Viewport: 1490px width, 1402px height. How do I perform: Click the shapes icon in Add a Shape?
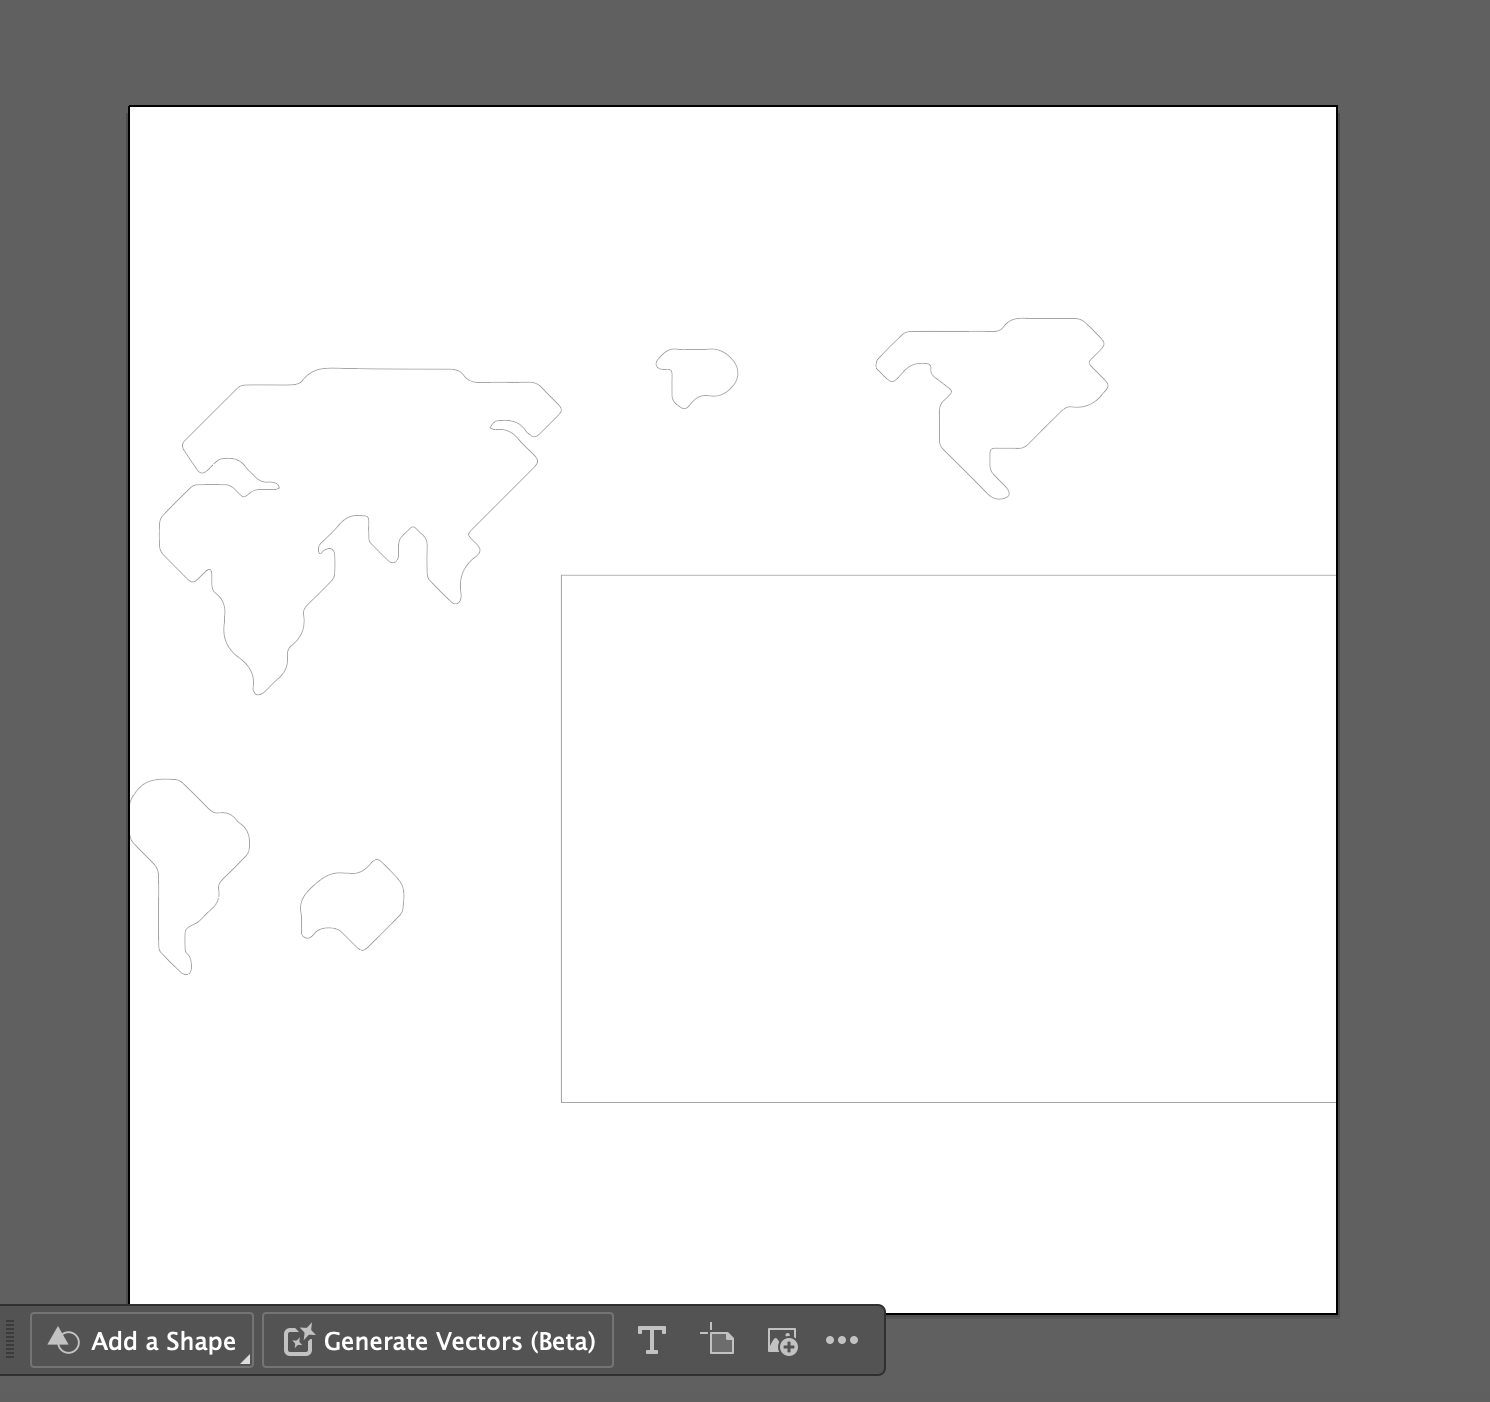tap(63, 1340)
